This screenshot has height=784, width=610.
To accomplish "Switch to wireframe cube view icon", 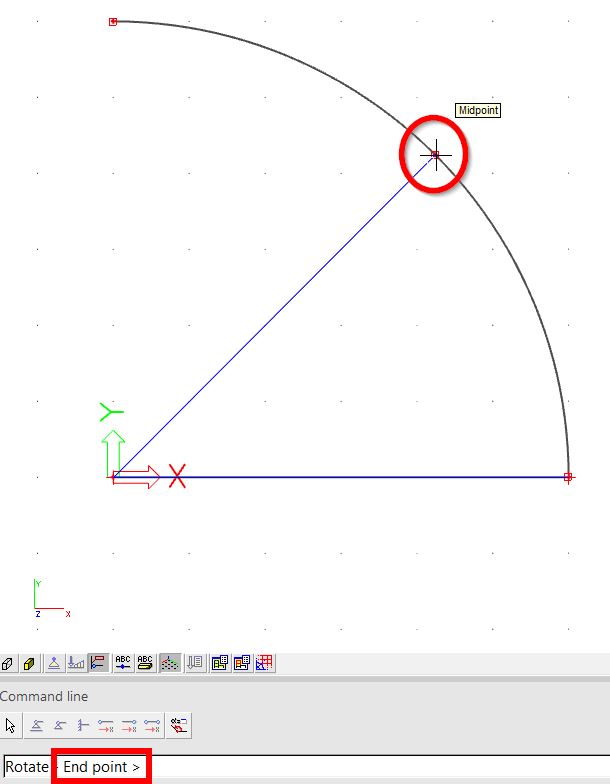I will click(x=8, y=664).
